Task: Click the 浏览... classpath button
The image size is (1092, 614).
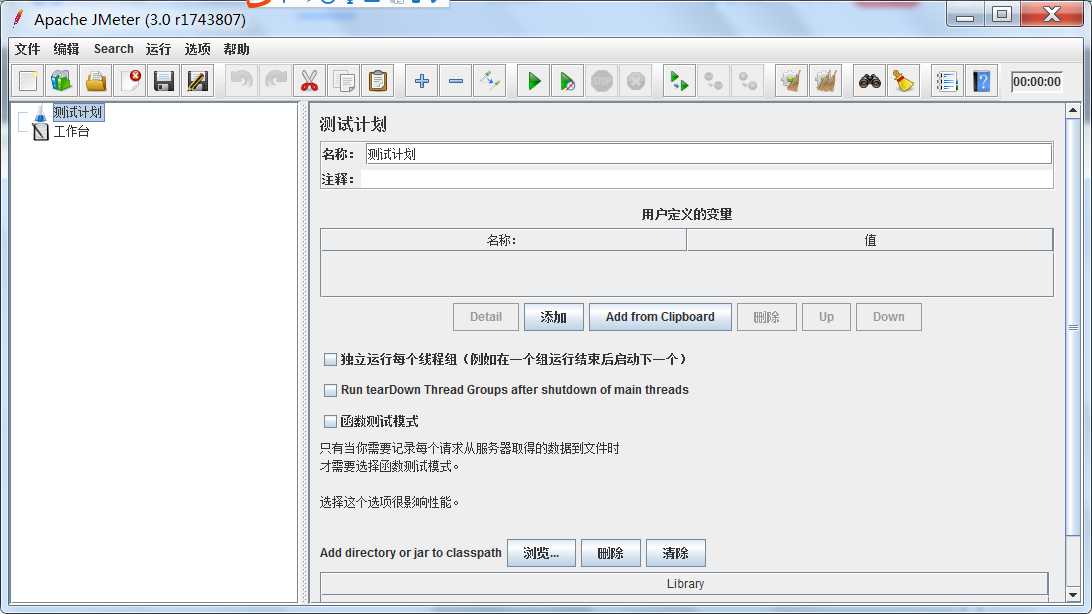Action: [541, 553]
